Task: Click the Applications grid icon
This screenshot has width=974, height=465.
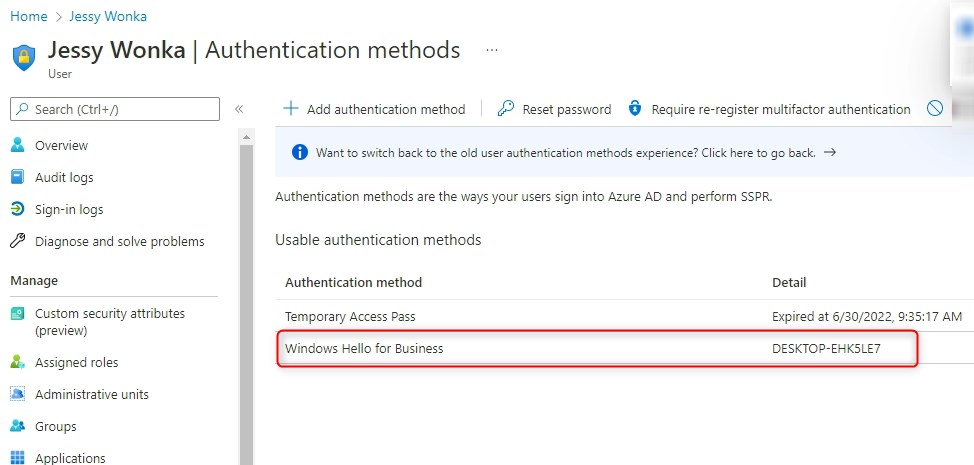Action: pos(17,458)
